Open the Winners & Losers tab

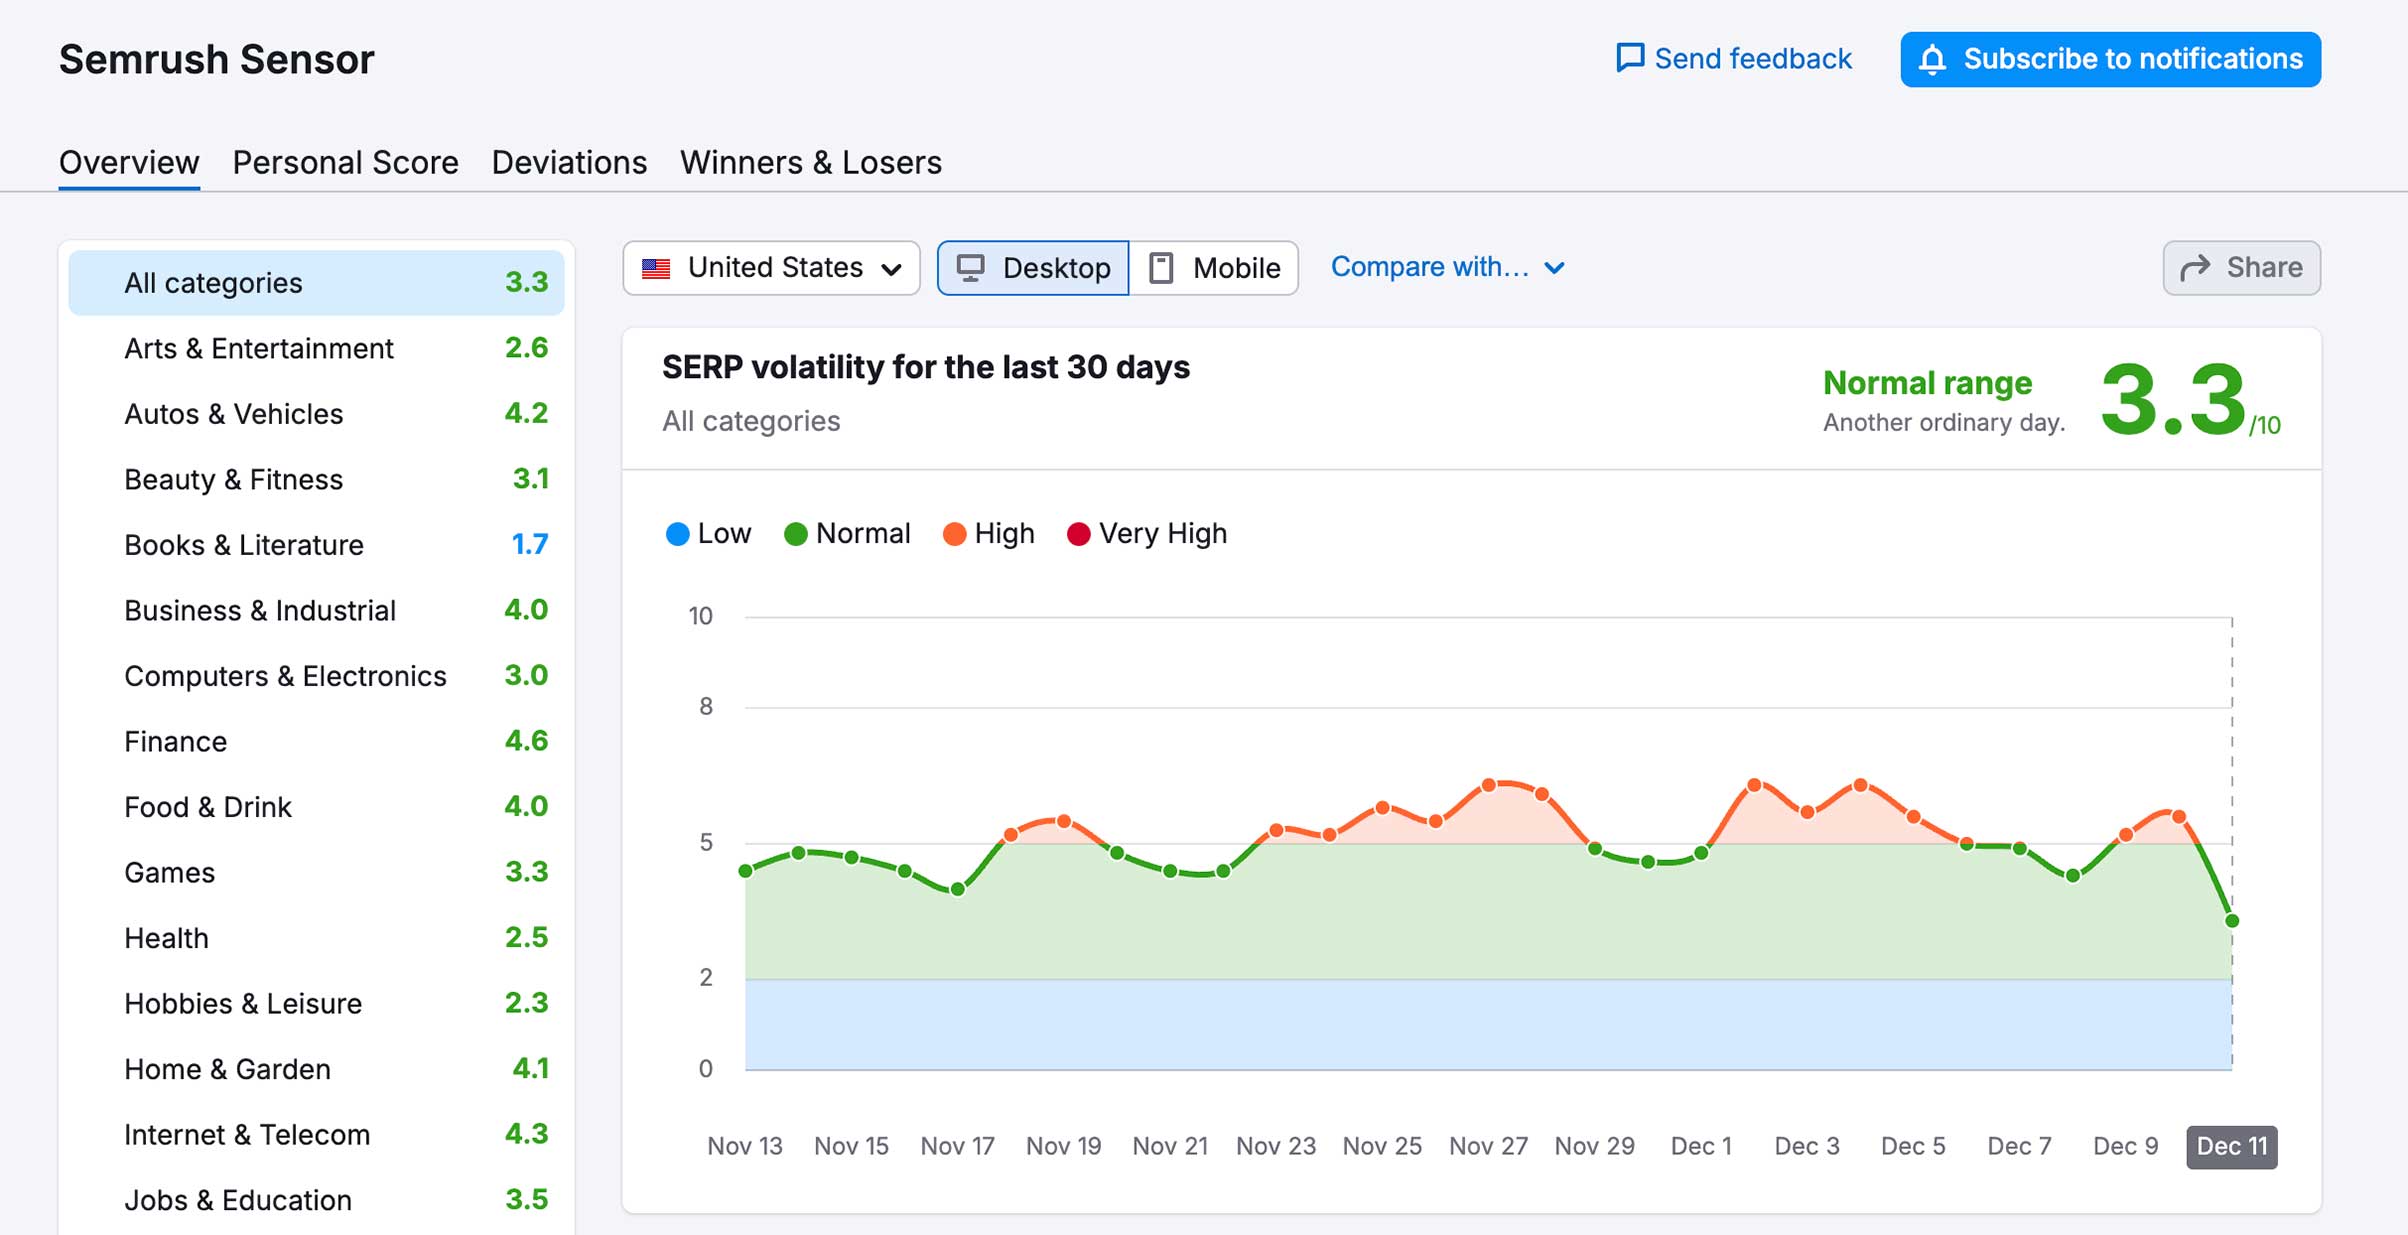[x=811, y=162]
